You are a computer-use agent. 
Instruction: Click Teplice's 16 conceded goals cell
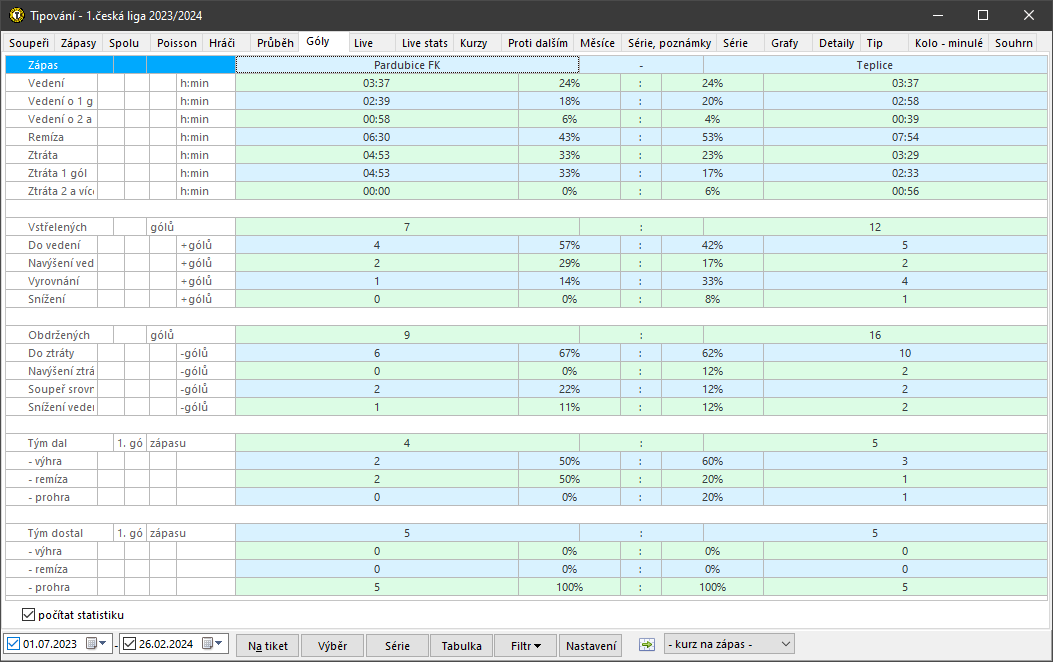coord(874,335)
